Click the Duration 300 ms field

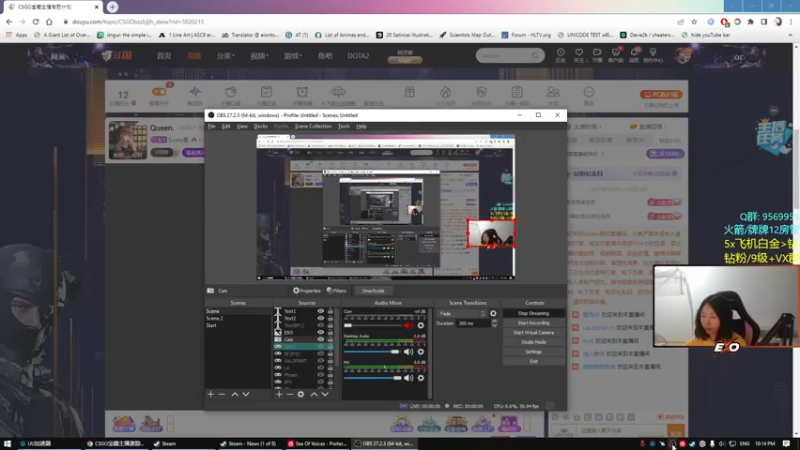point(473,323)
